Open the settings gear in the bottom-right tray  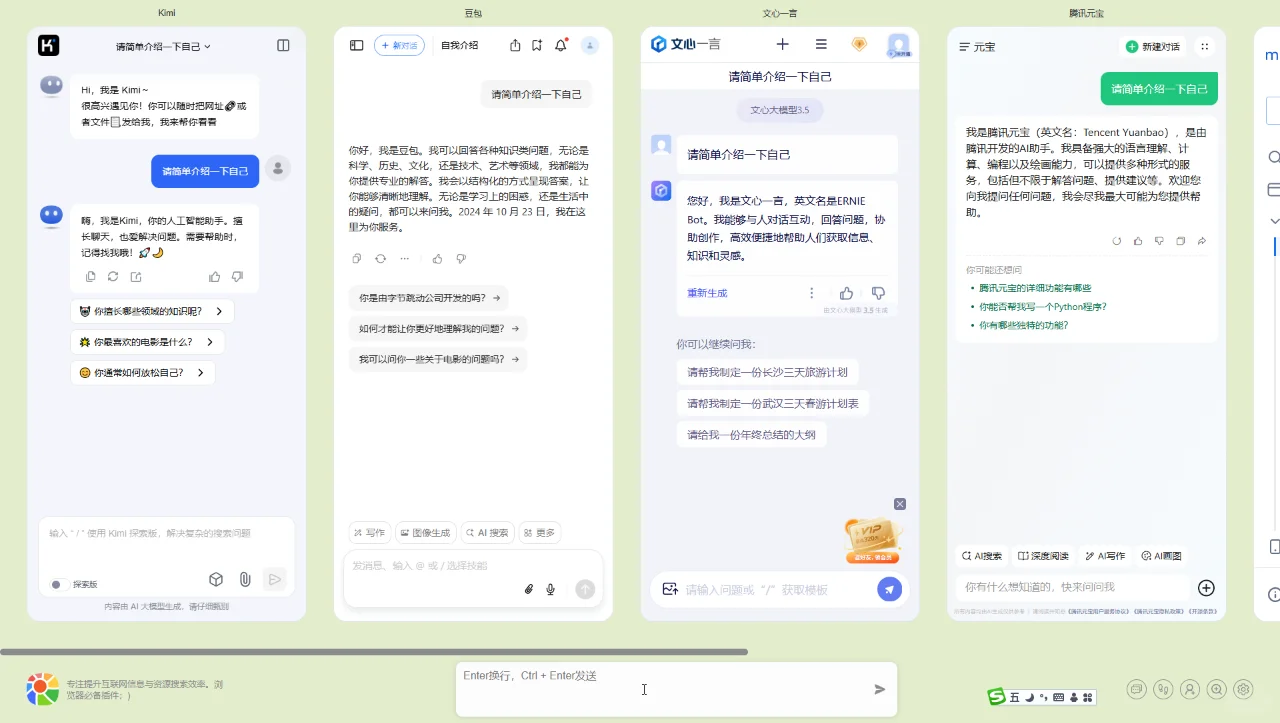1242,689
